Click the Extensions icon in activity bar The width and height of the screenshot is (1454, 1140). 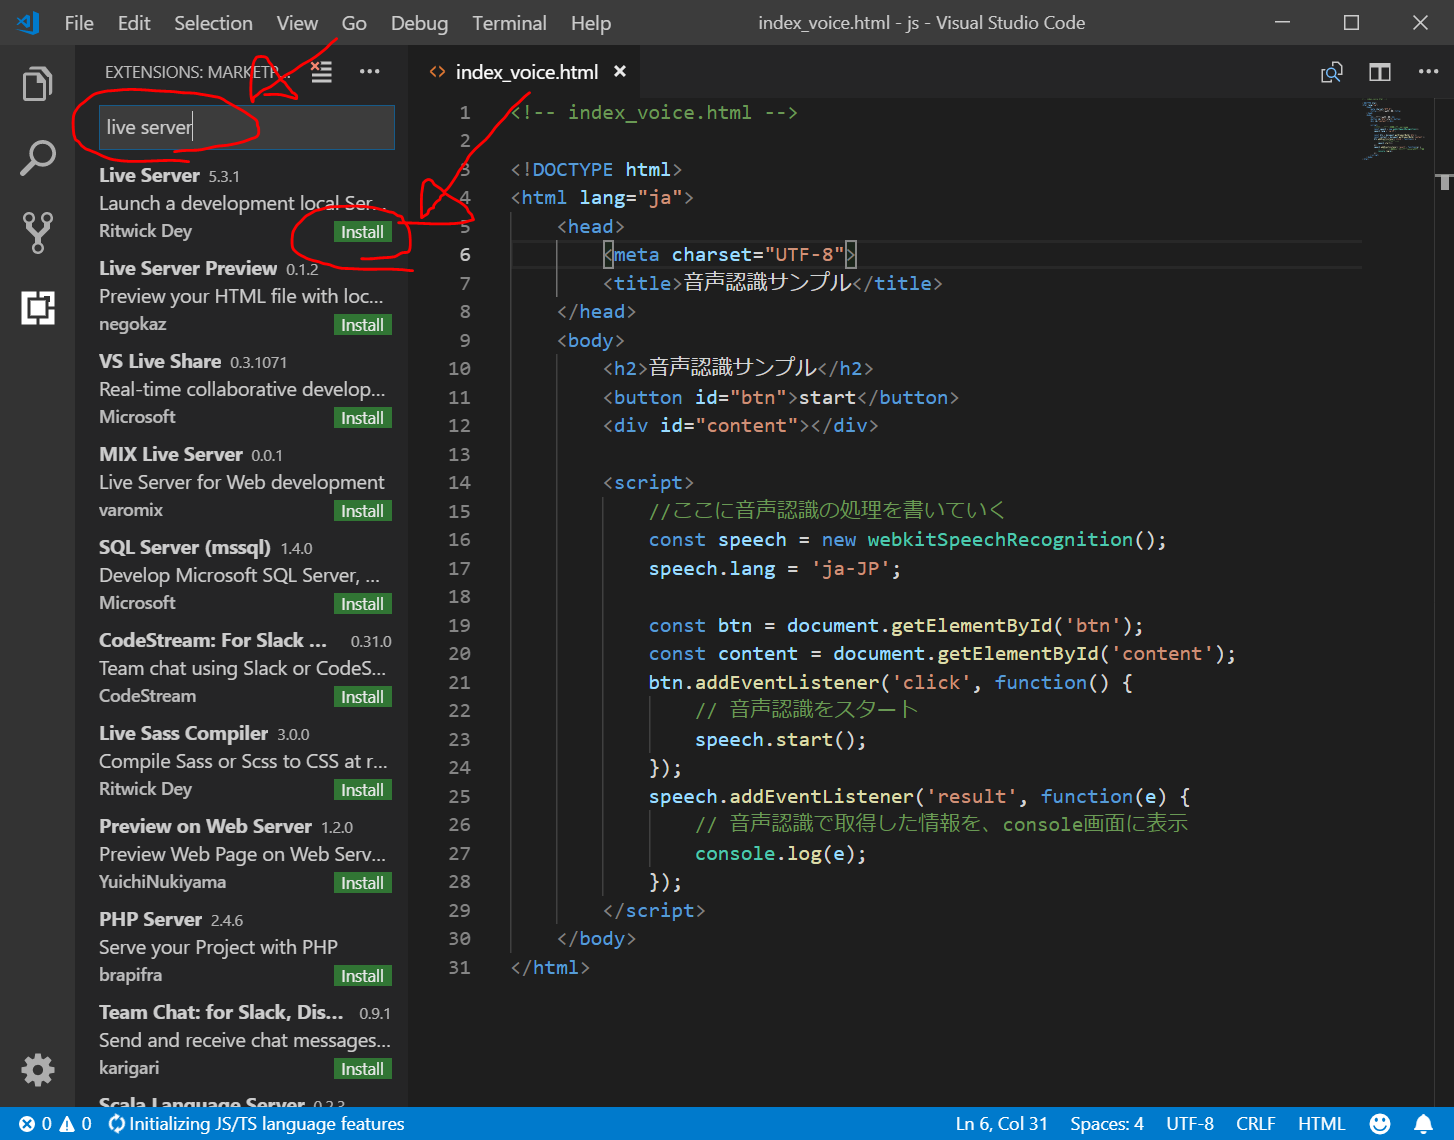tap(37, 307)
